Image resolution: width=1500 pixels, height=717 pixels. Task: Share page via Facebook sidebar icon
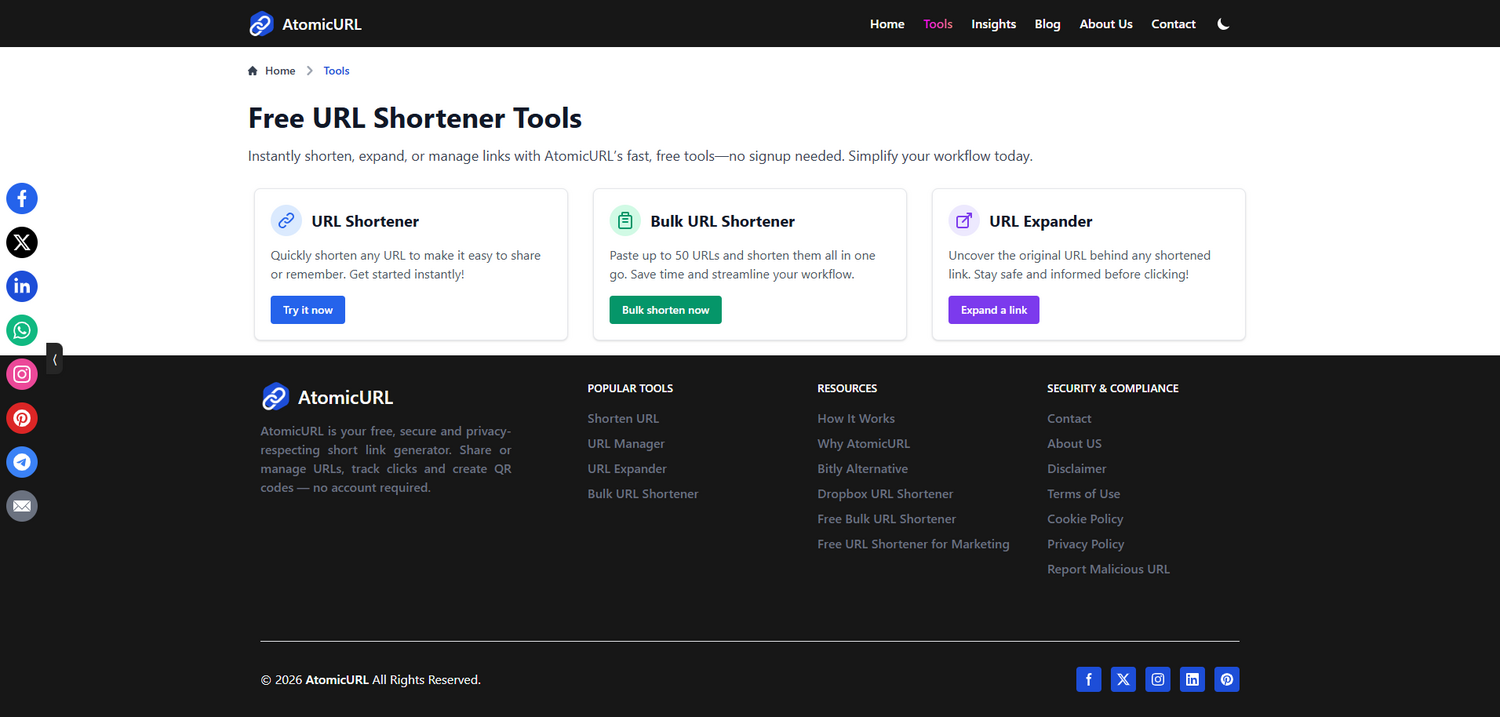pos(22,198)
